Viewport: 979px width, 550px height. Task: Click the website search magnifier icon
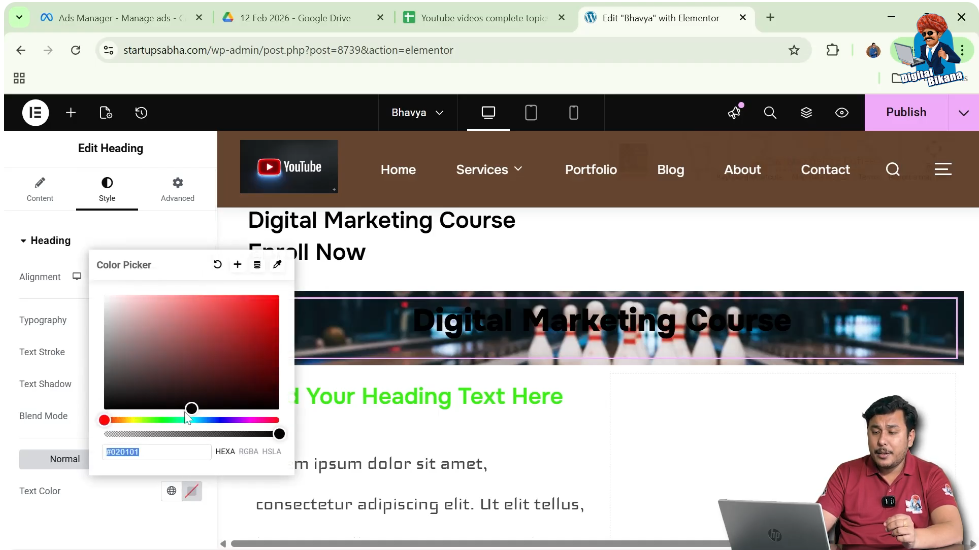(x=893, y=169)
